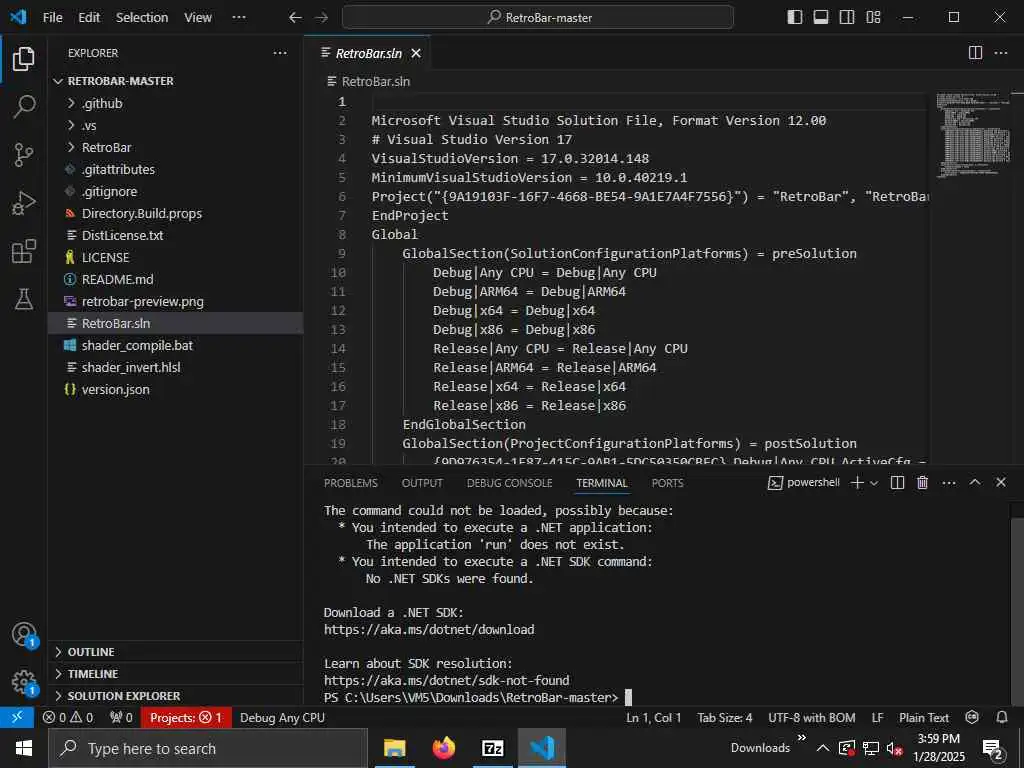Split the editor to the right
Screen dimensions: 1024x768
pos(975,53)
